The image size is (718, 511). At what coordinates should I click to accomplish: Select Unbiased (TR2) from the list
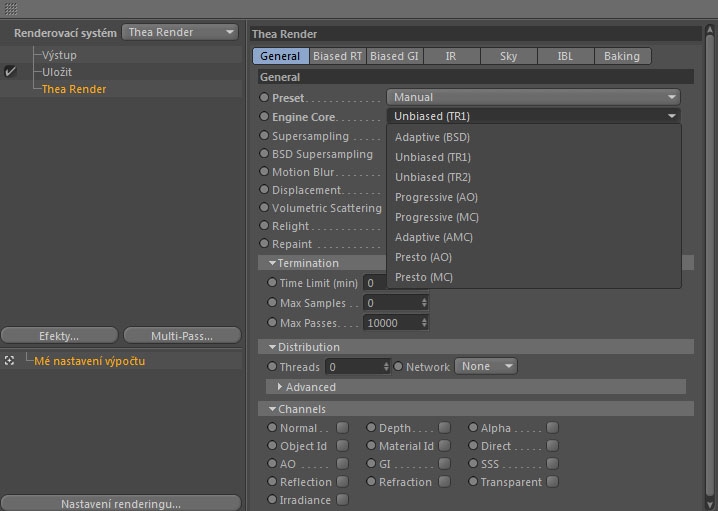coord(534,177)
